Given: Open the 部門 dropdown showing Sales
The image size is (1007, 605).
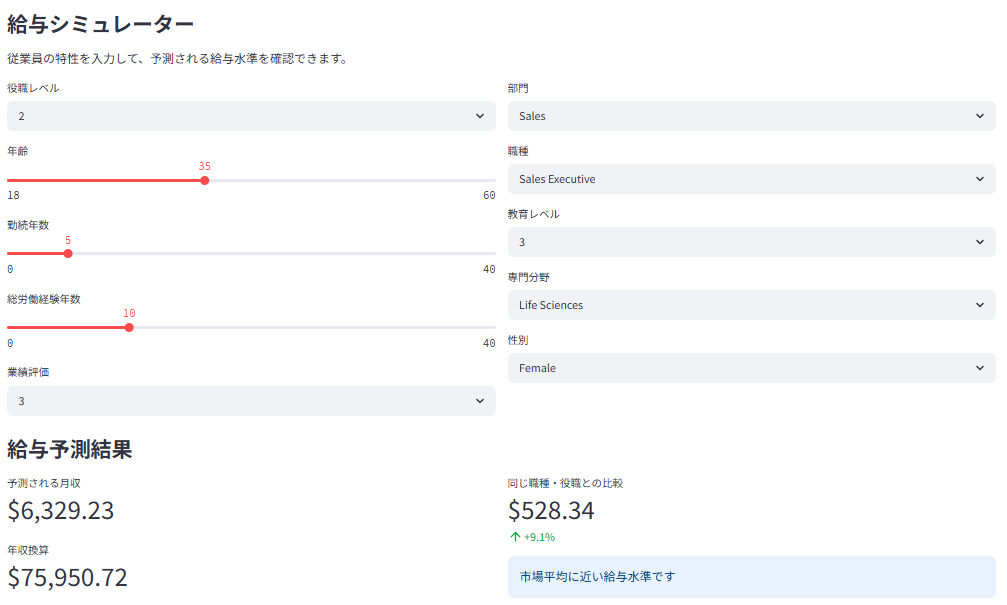Looking at the screenshot, I should pos(751,116).
